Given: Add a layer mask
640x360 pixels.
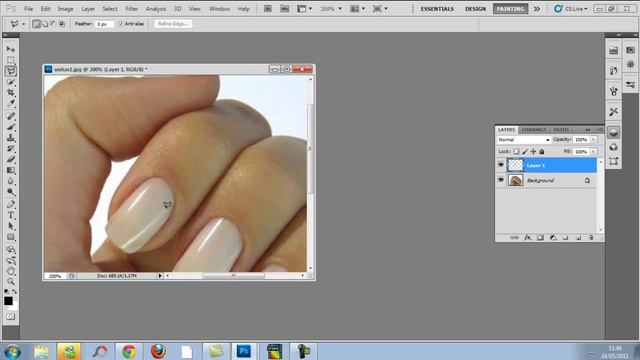Looking at the screenshot, I should [540, 238].
